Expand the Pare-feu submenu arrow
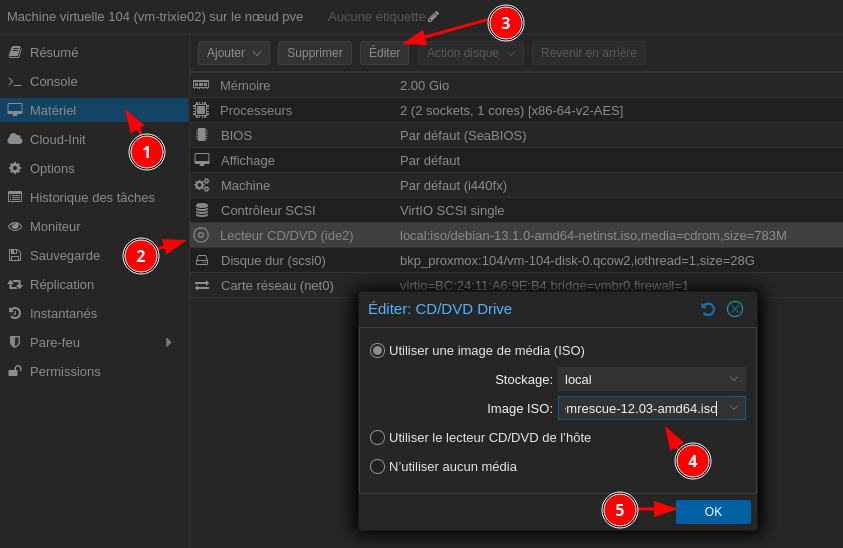Viewport: 843px width, 548px height. coord(168,342)
